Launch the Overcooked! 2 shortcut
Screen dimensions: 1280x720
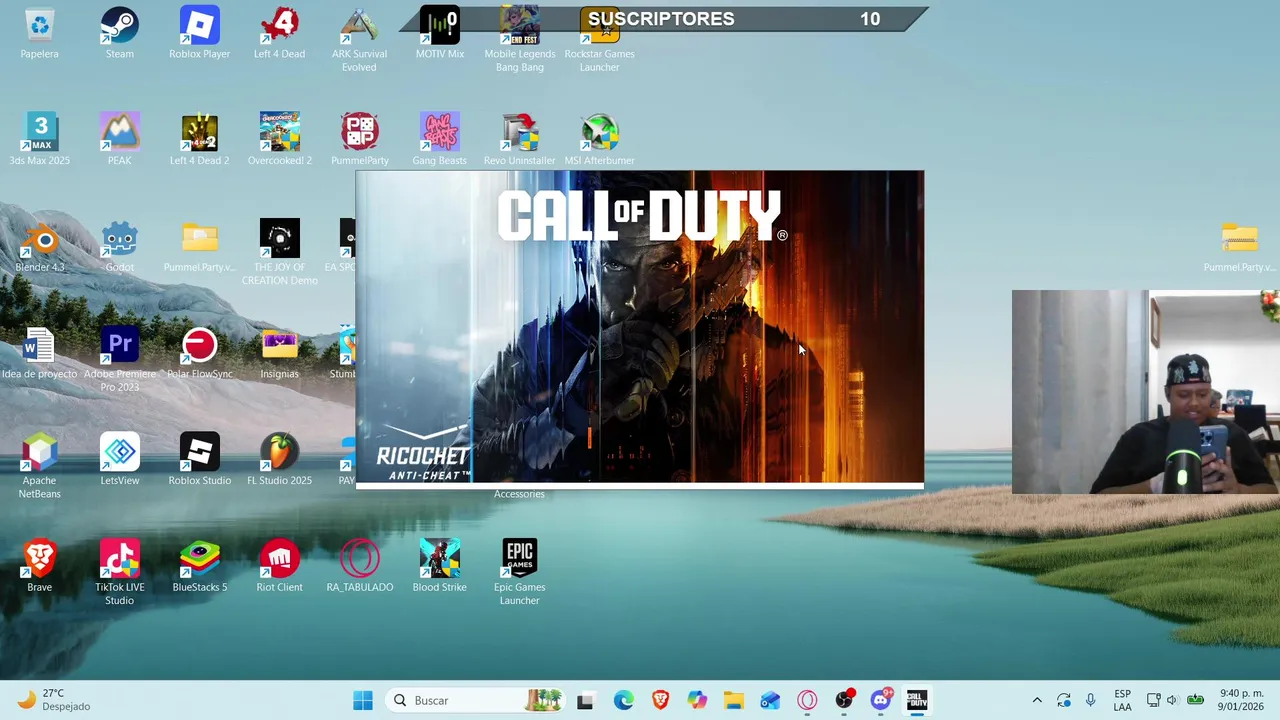coord(279,140)
